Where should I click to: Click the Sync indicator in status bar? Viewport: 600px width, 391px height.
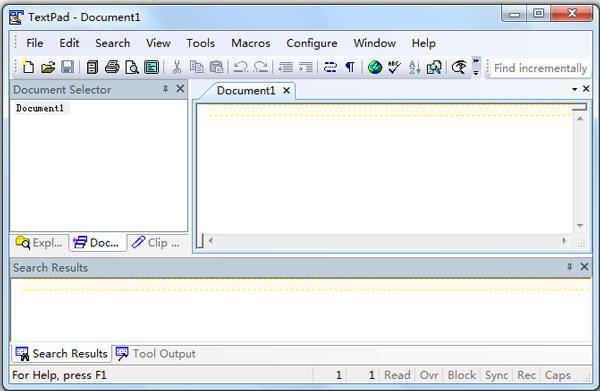496,375
